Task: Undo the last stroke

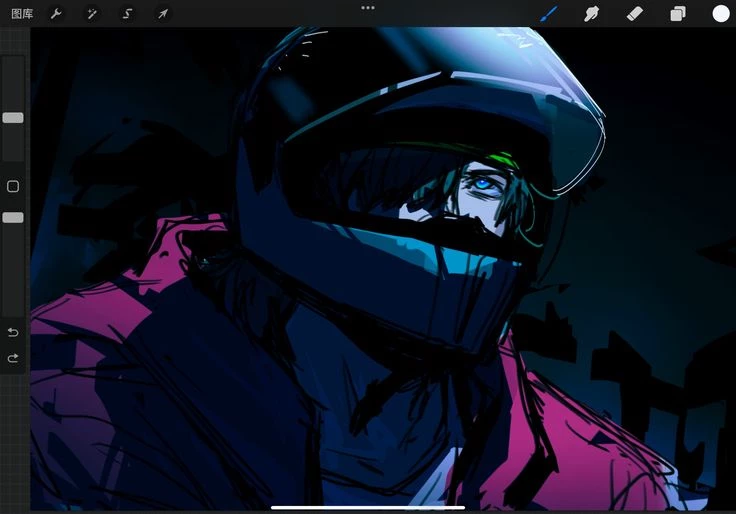Action: click(x=13, y=332)
